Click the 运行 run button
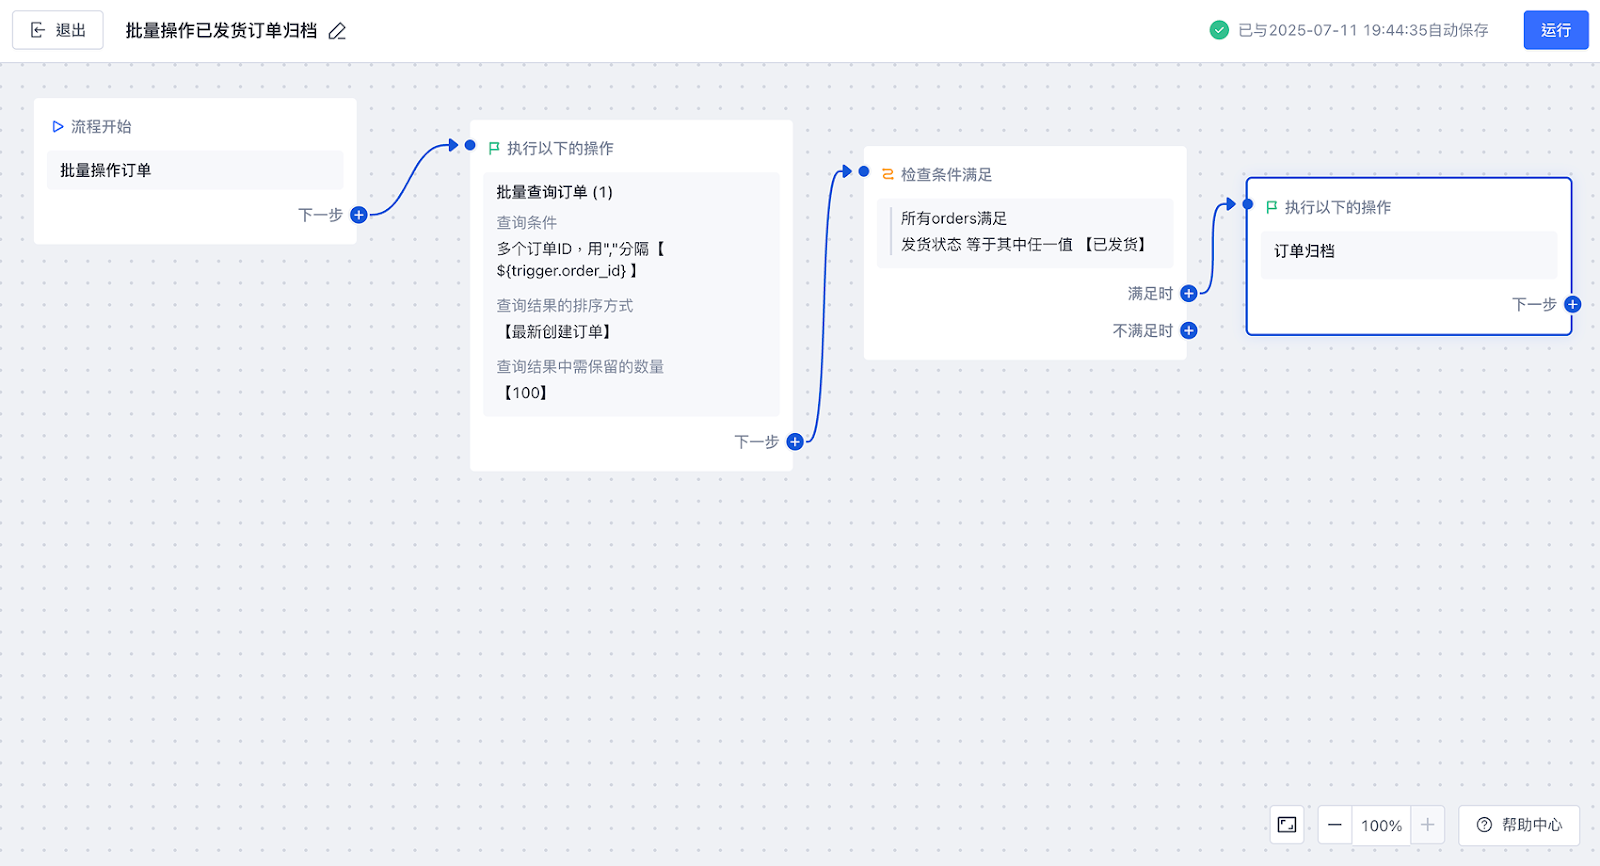The image size is (1600, 866). click(x=1555, y=30)
